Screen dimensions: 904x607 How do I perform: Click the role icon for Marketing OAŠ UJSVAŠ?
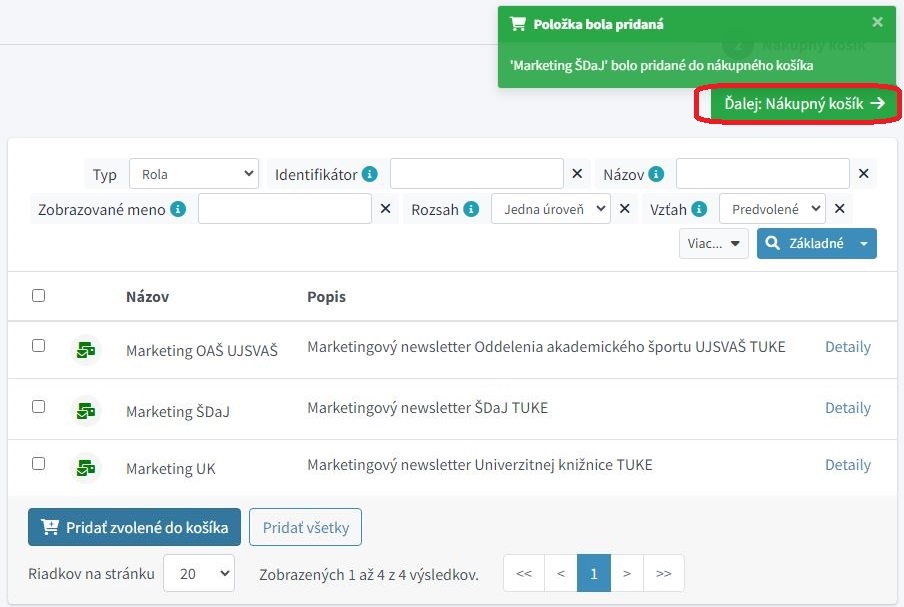click(x=86, y=350)
